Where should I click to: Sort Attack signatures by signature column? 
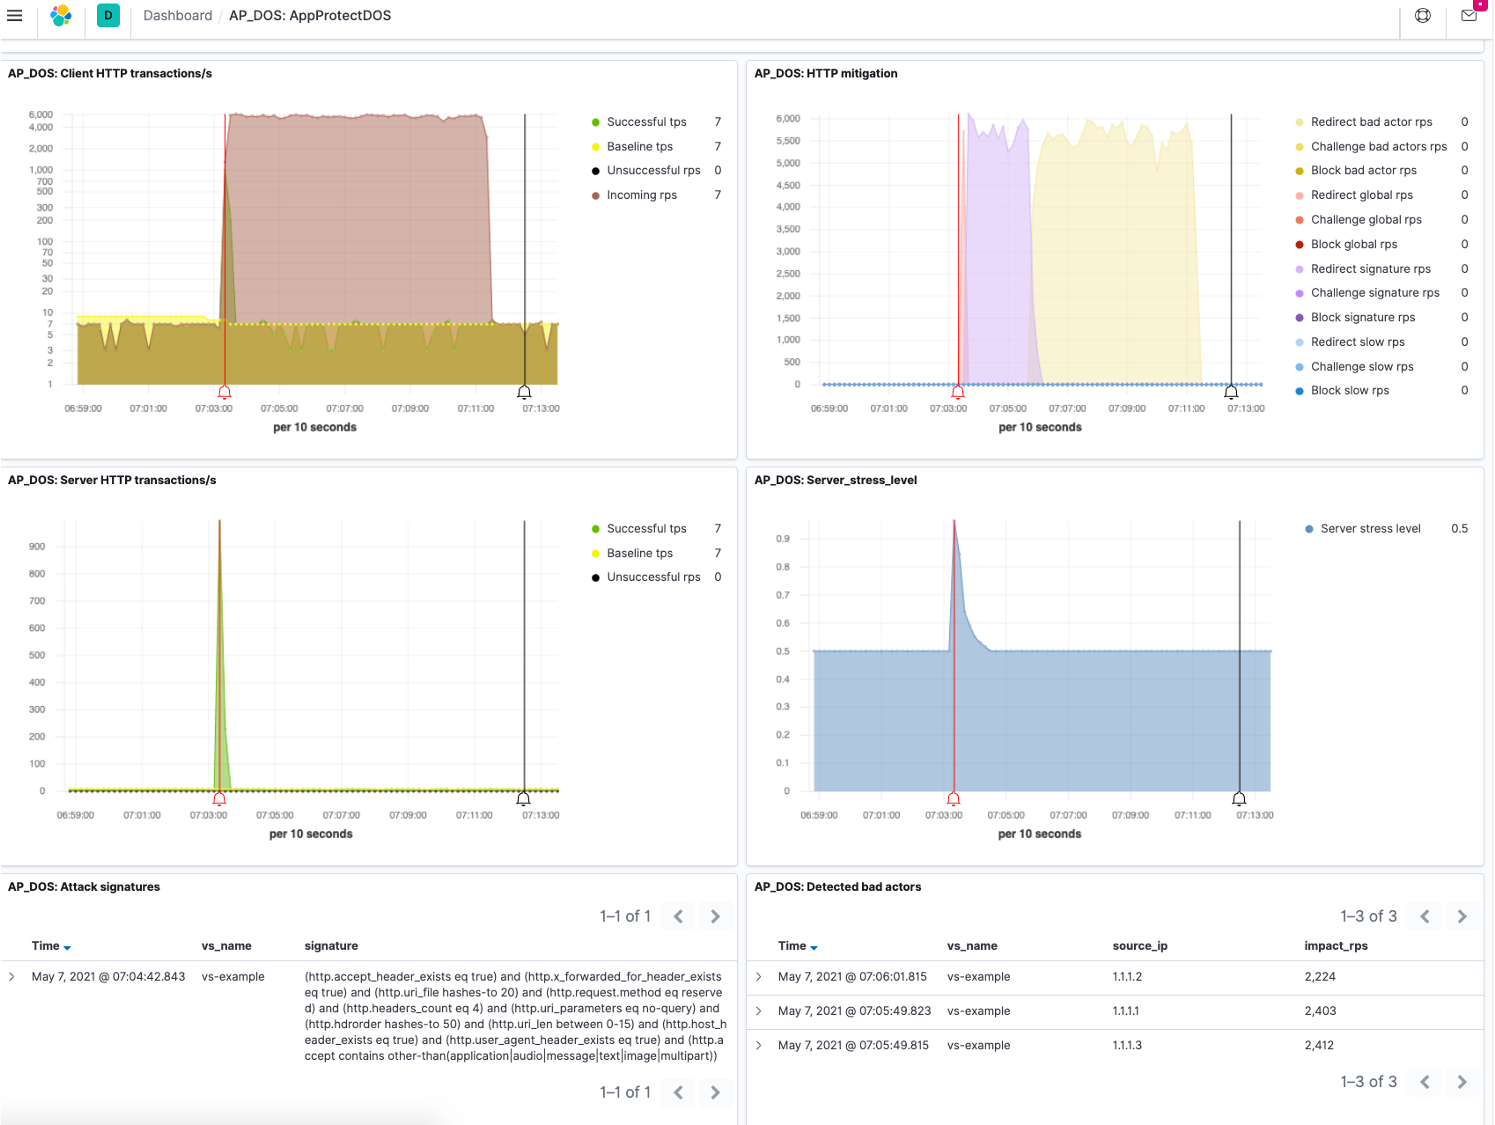[x=331, y=946]
